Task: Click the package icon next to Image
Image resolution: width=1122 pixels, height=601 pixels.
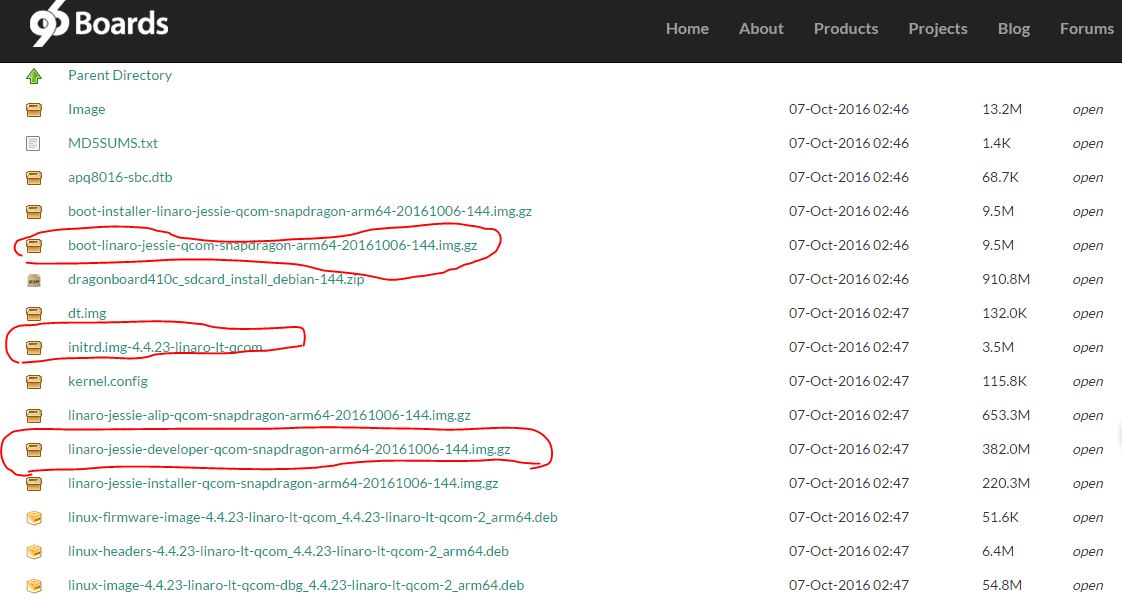Action: (x=34, y=109)
